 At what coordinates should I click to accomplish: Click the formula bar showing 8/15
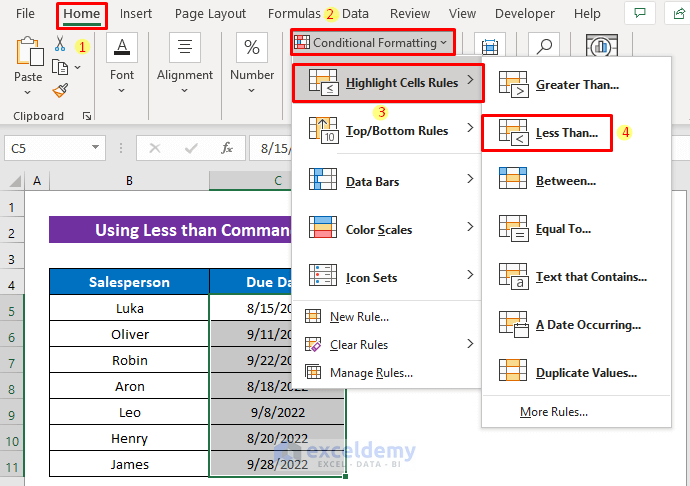[x=271, y=148]
